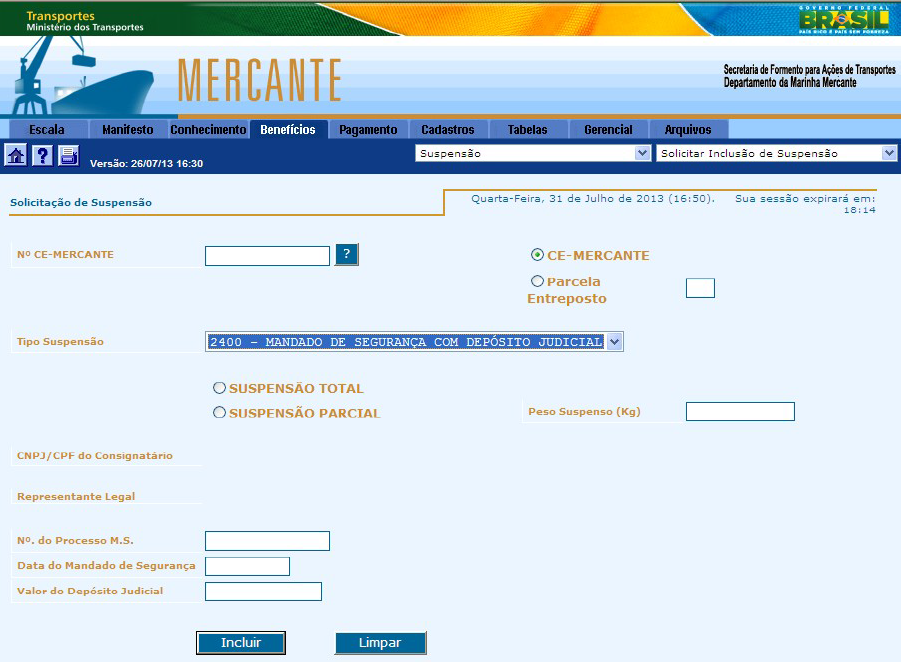Click the Valor do Depósito Judicial field

(x=263, y=592)
